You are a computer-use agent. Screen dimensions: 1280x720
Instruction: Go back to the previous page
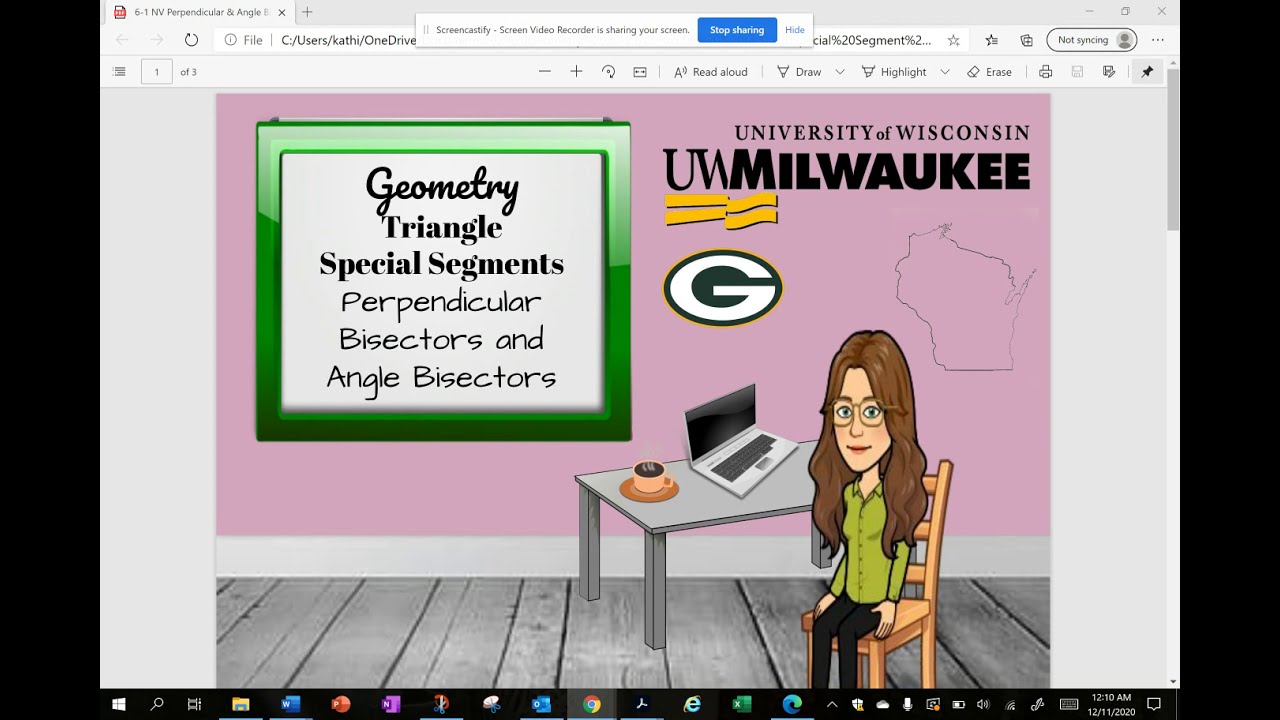pyautogui.click(x=122, y=40)
